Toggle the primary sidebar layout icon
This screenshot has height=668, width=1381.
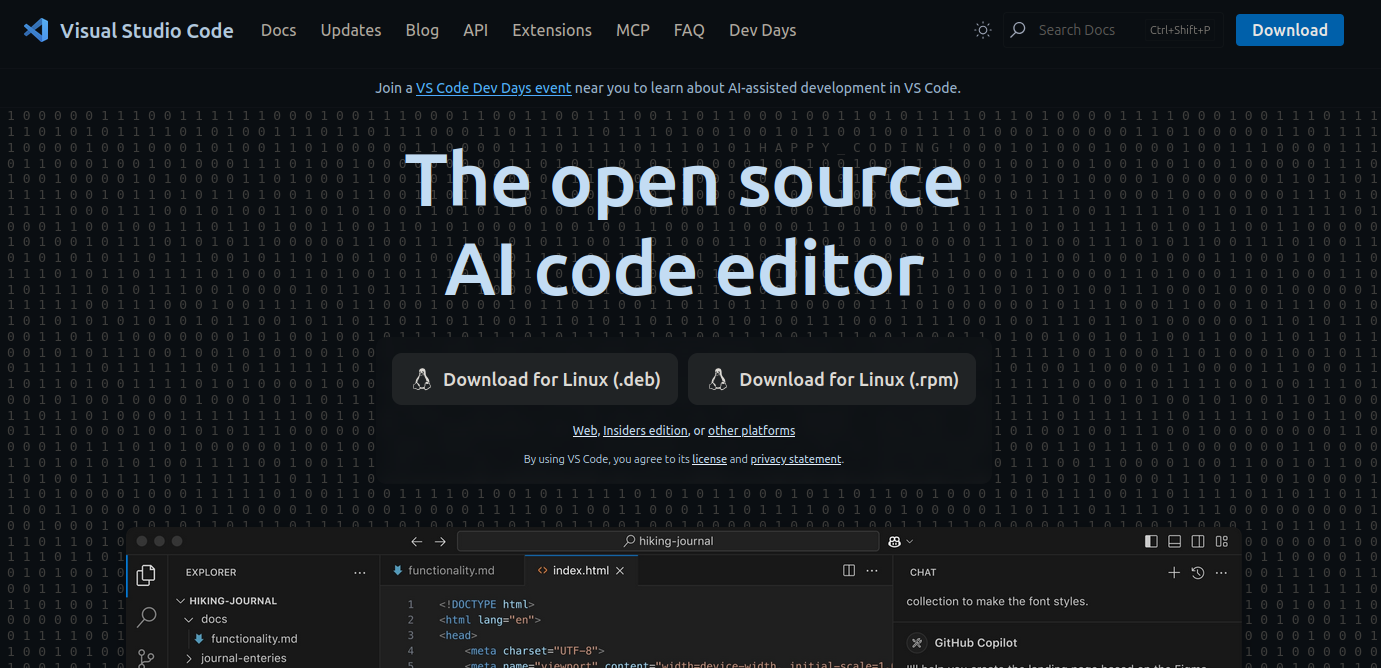1151,541
